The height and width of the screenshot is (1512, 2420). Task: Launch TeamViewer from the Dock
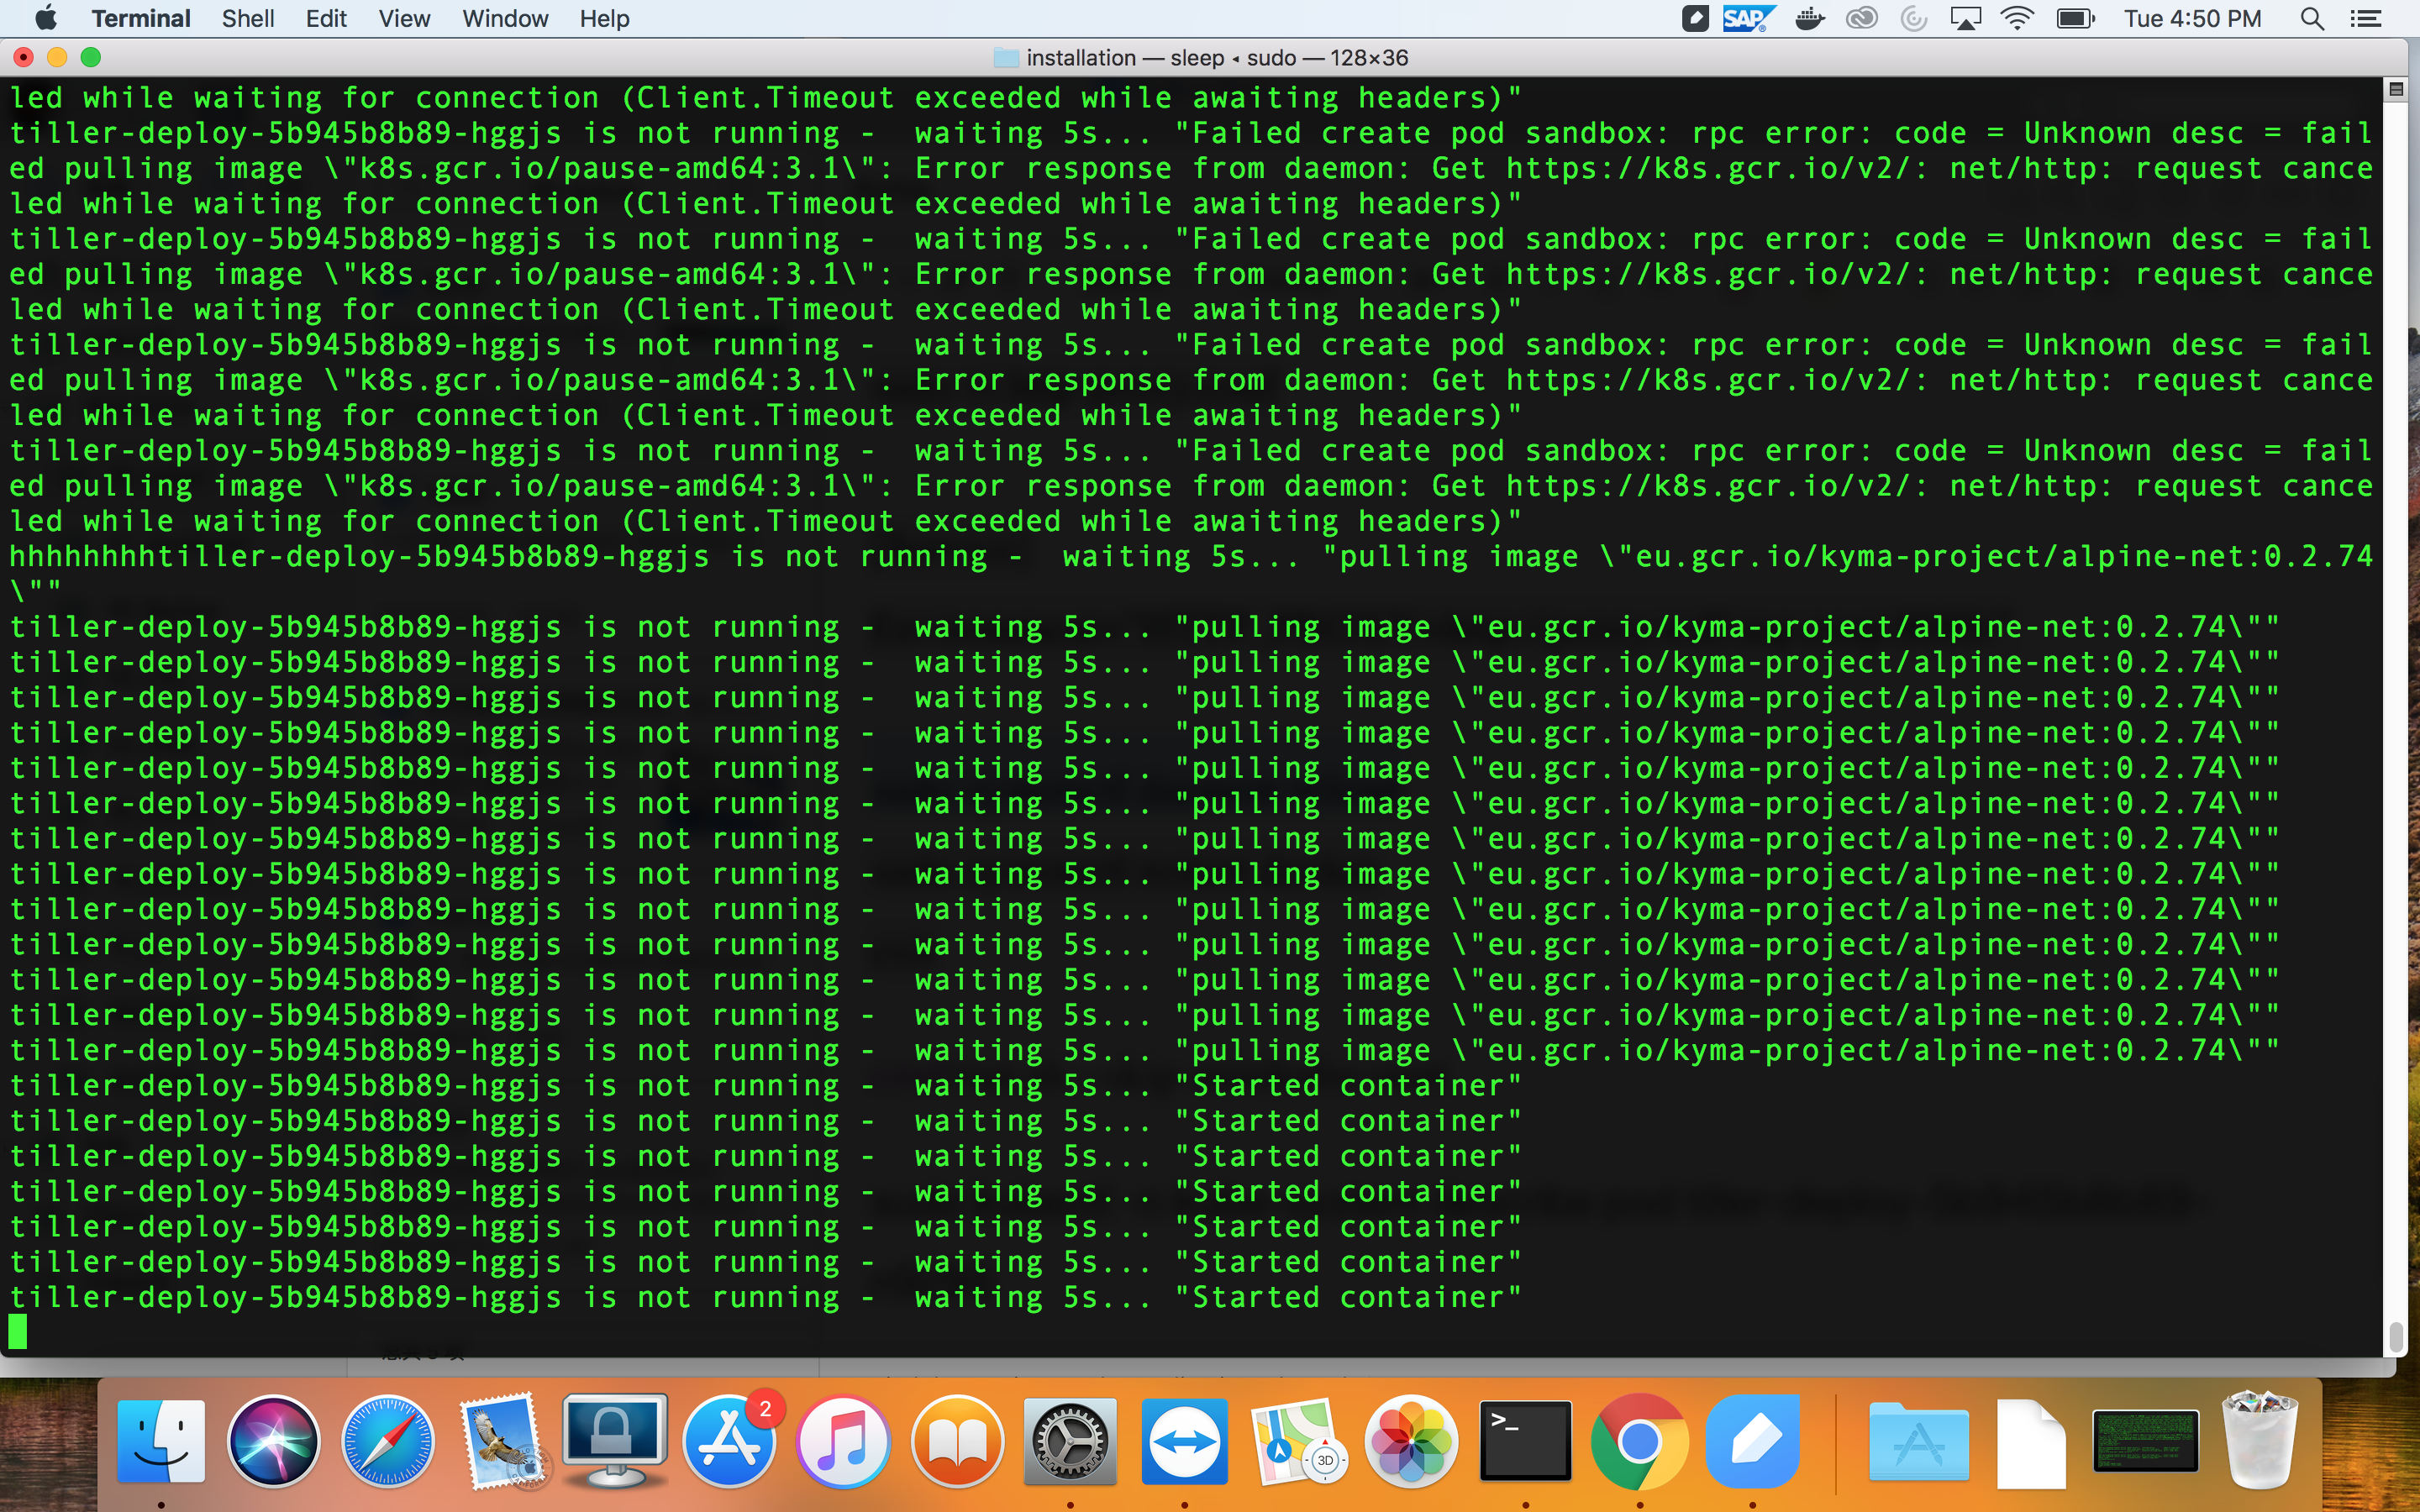(1184, 1440)
